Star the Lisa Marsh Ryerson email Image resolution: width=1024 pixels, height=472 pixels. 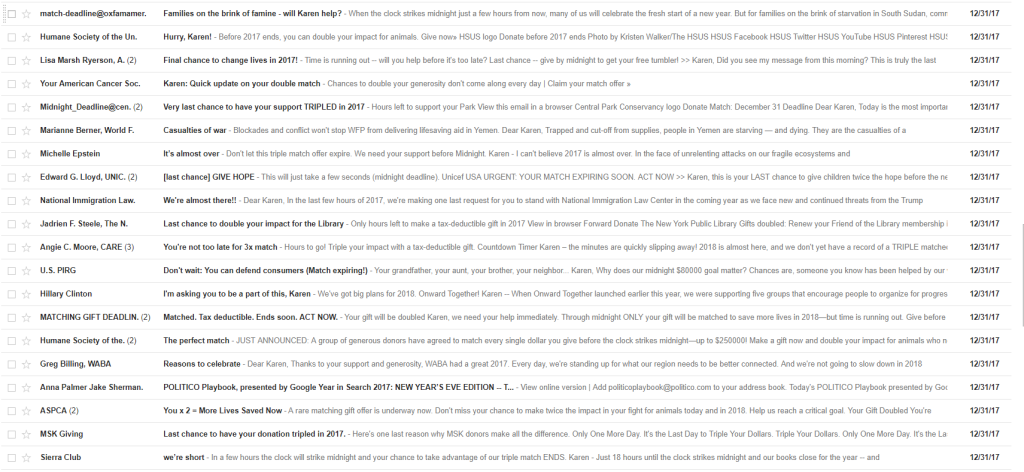click(x=26, y=60)
